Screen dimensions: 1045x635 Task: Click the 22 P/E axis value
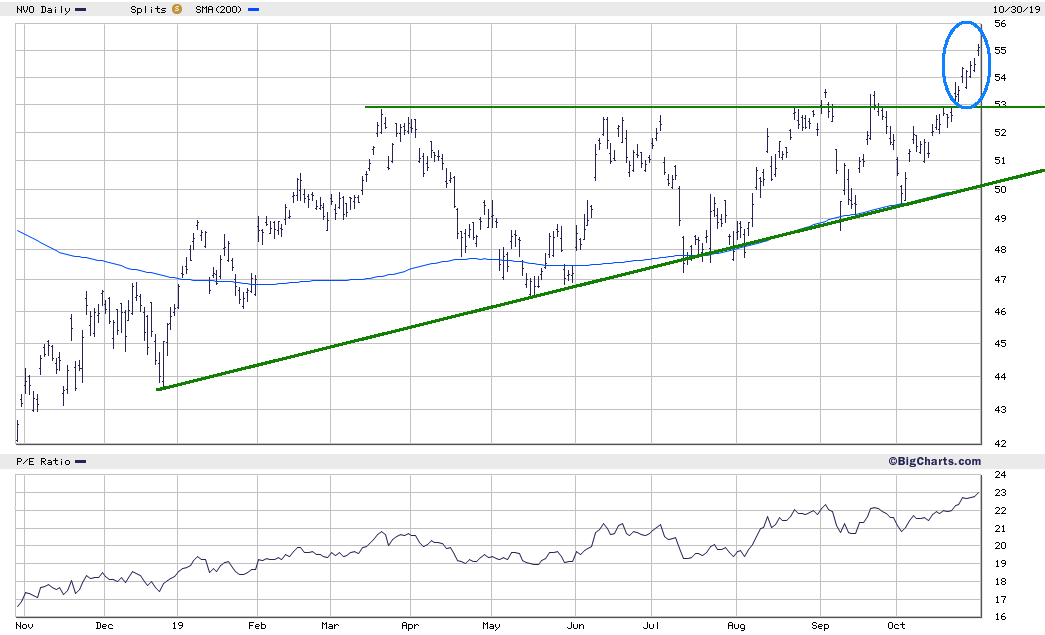(x=1000, y=511)
